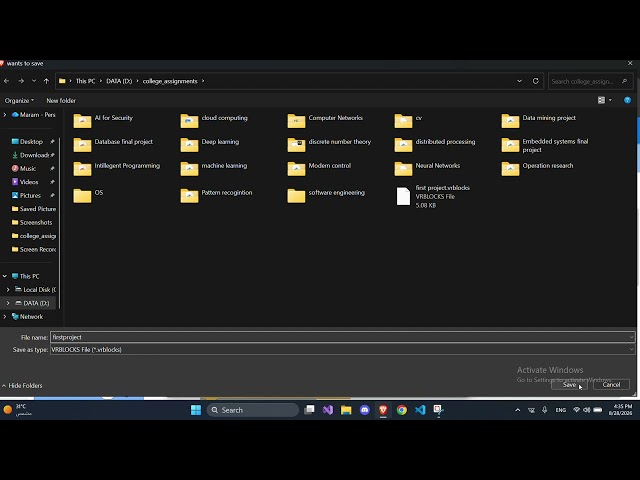Viewport: 640px width, 480px height.
Task: Click the taskbar Search box
Action: [x=253, y=410]
